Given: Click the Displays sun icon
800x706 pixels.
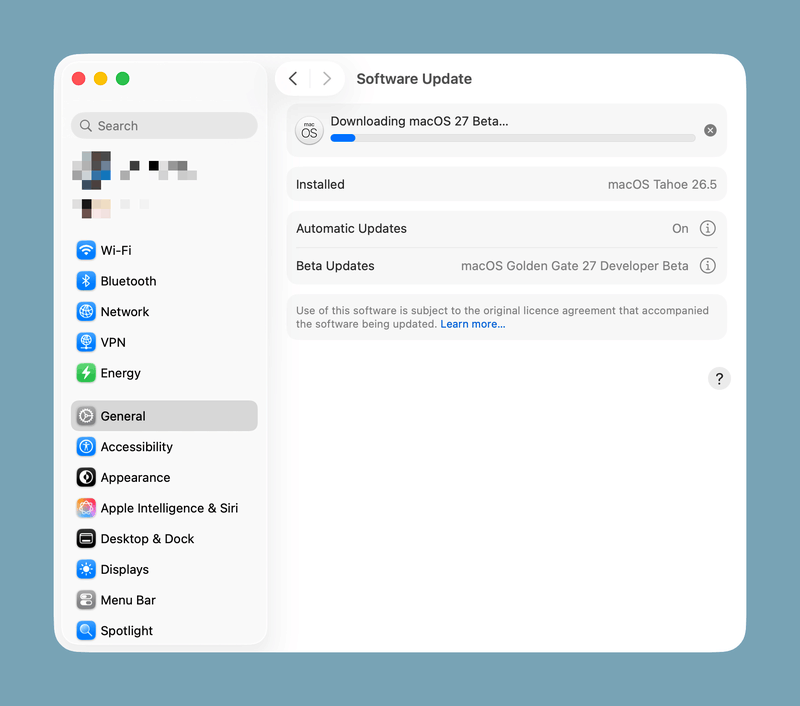Looking at the screenshot, I should coord(86,569).
